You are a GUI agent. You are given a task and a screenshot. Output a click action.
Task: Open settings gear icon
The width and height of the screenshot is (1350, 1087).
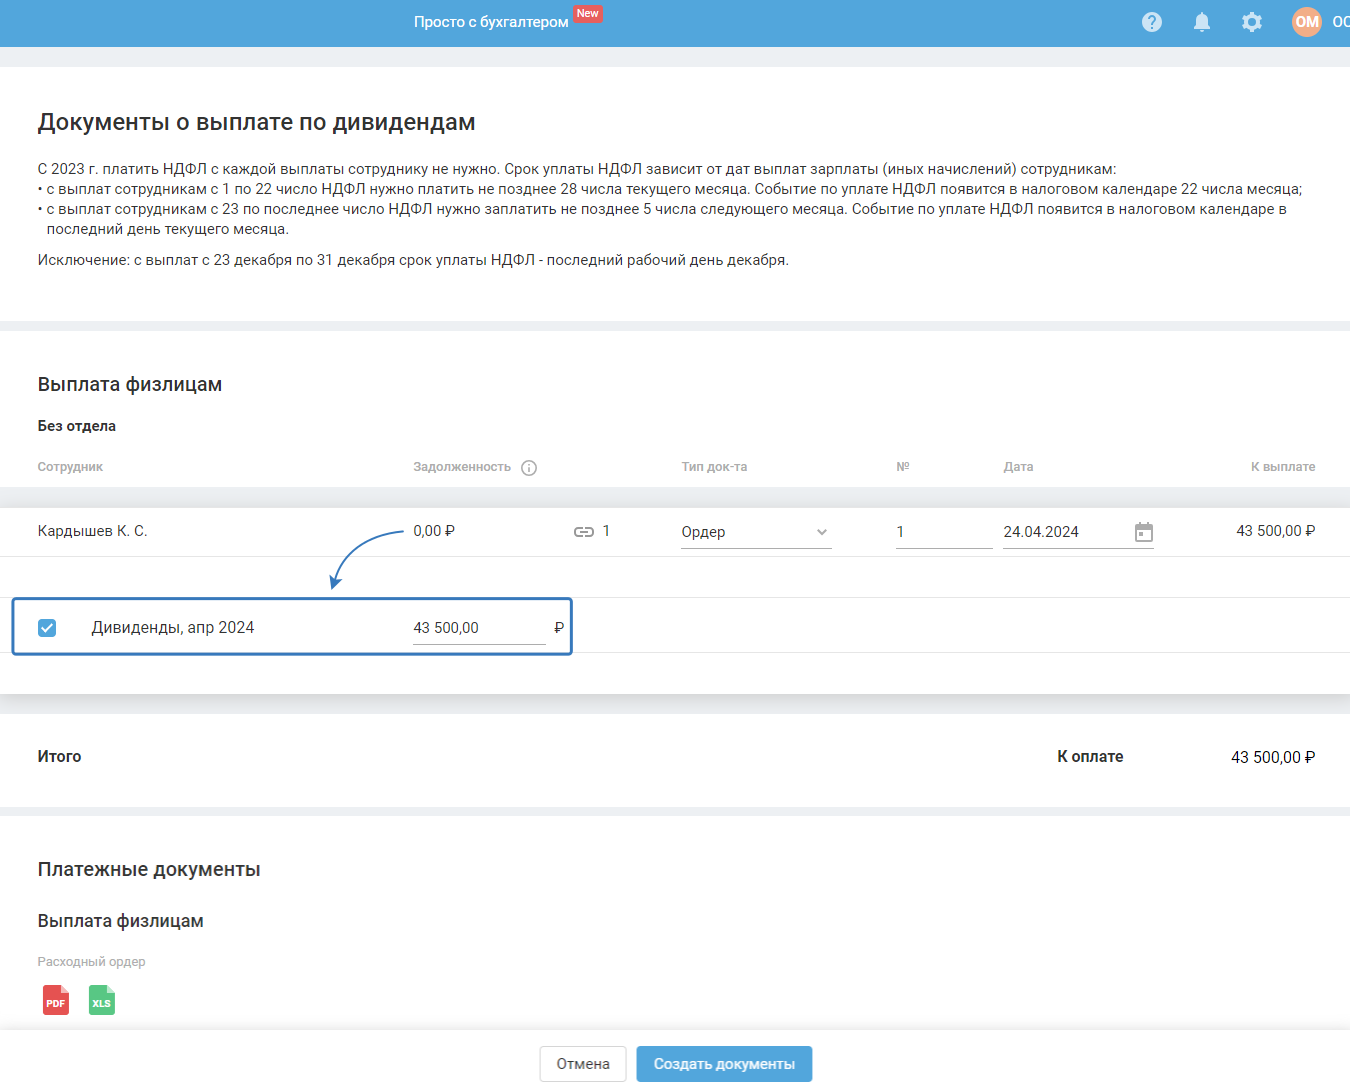(1252, 22)
